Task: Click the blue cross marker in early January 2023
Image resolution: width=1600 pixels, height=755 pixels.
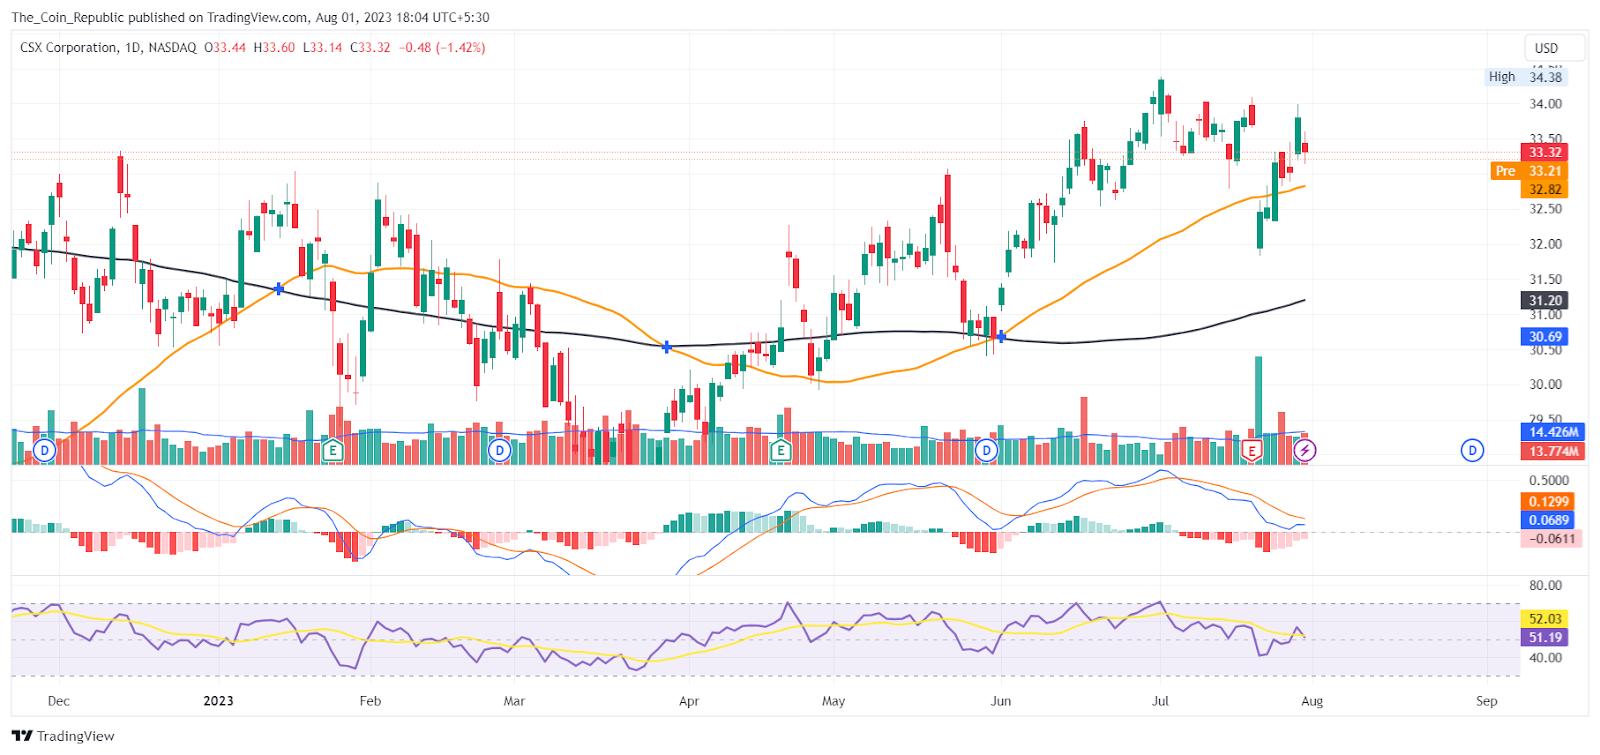Action: click(279, 289)
